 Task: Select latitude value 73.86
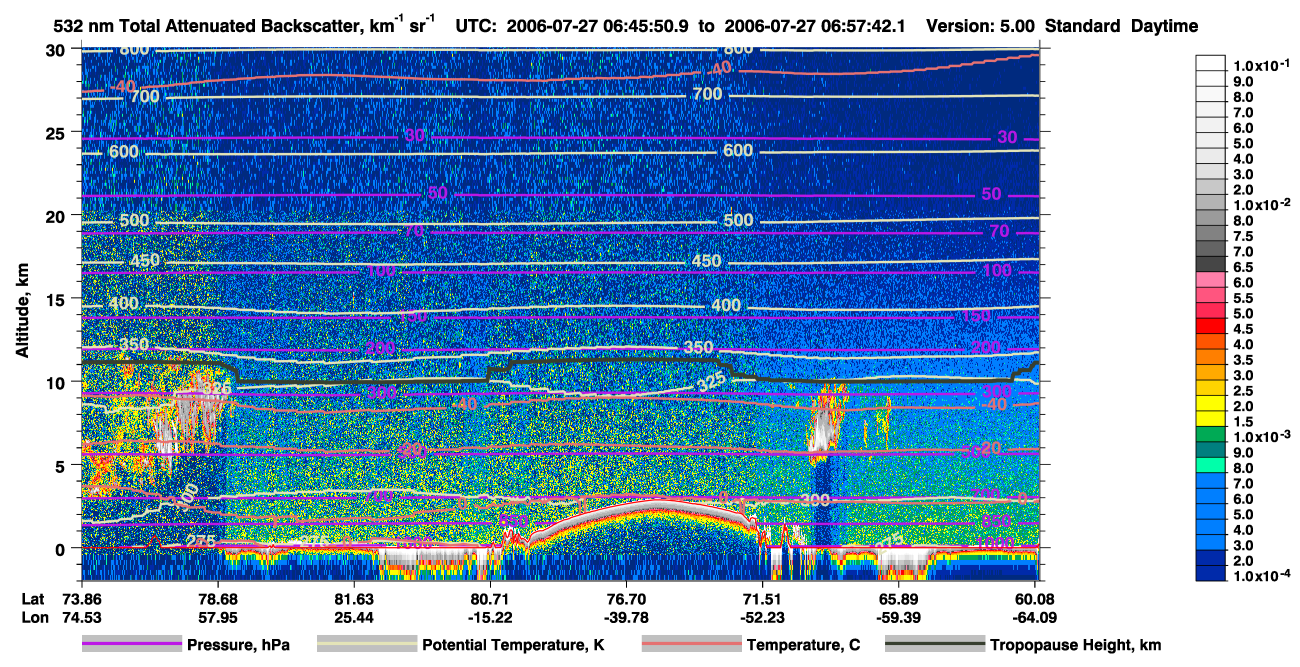pyautogui.click(x=81, y=599)
